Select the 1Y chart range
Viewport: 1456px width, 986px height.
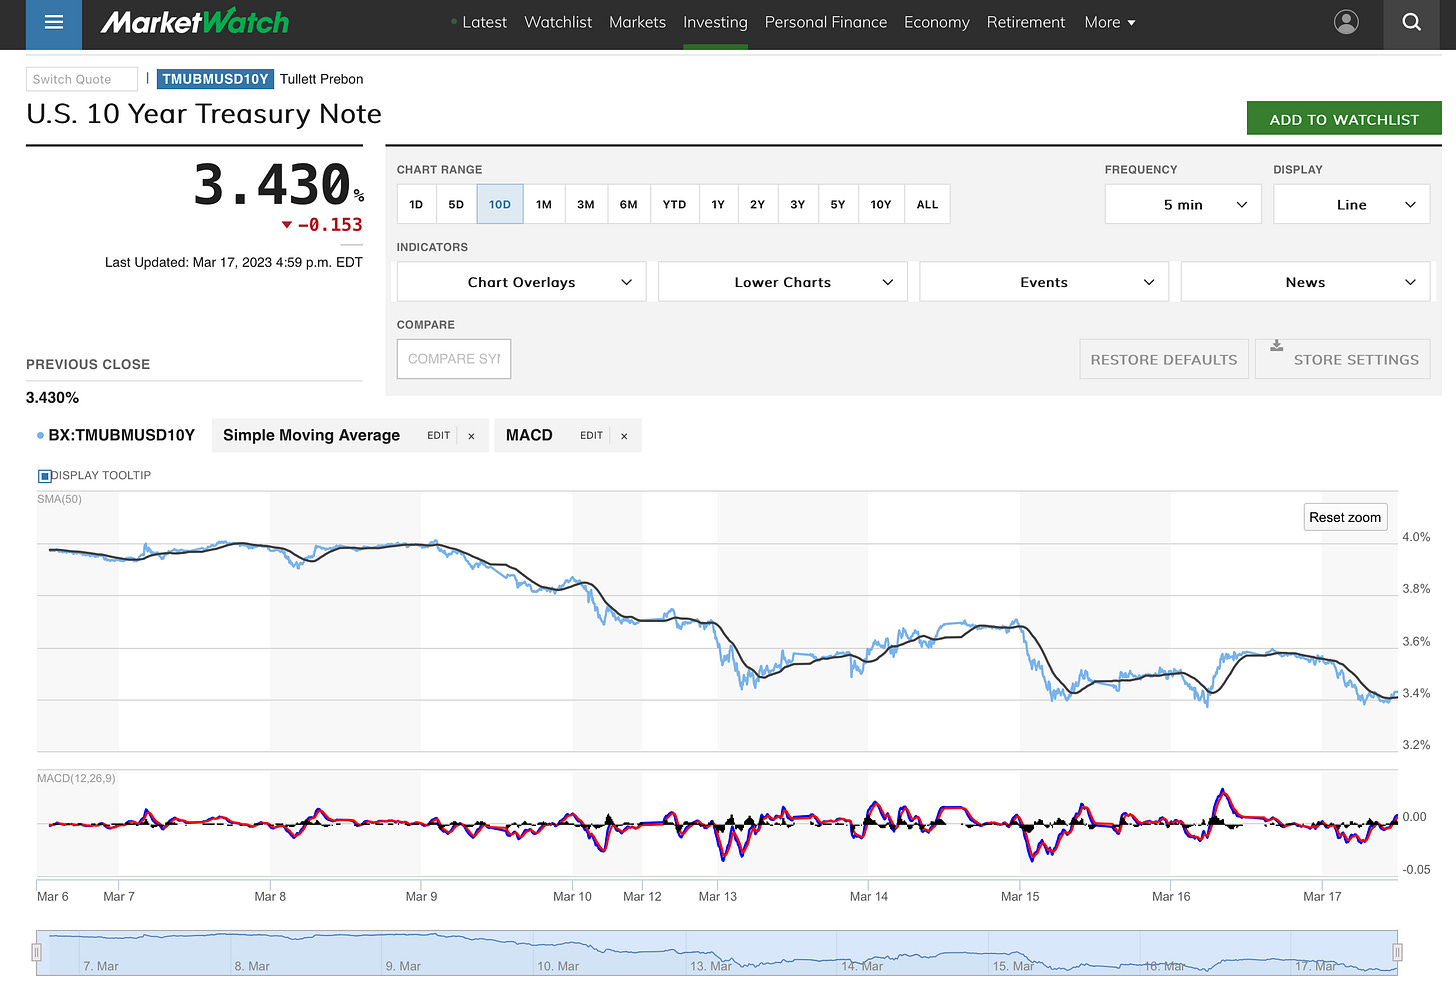718,204
